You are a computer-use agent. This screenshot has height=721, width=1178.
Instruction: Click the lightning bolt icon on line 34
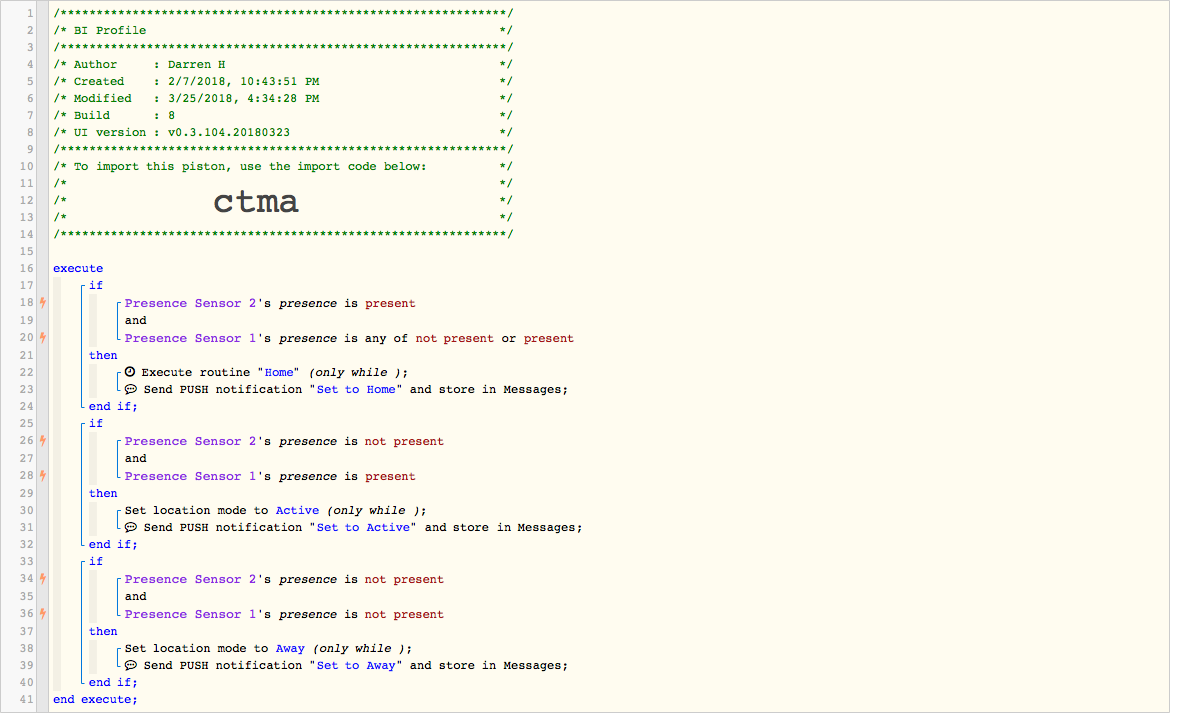tap(43, 579)
